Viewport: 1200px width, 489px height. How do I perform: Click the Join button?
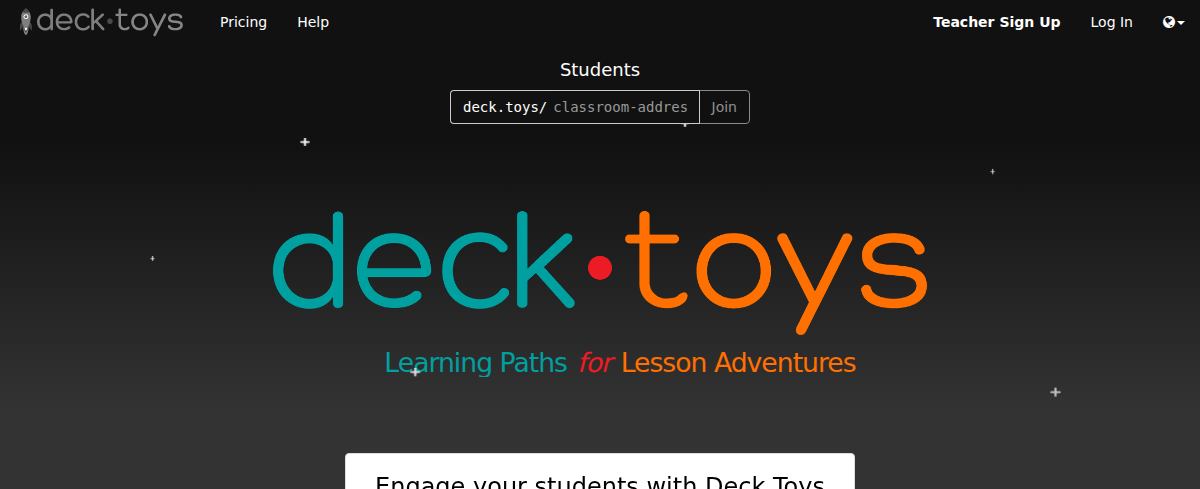tap(724, 107)
